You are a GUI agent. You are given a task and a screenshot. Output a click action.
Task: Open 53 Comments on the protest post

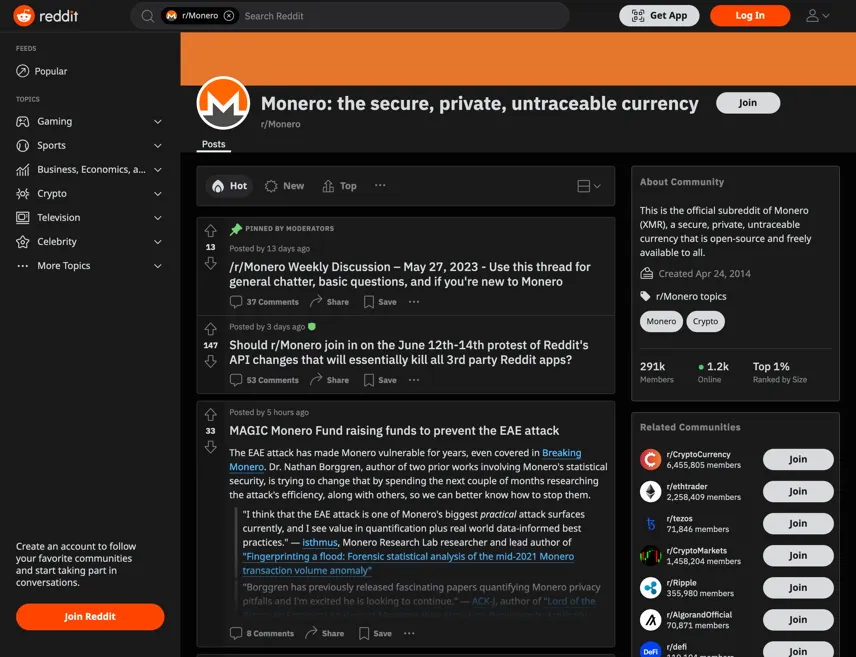(264, 380)
